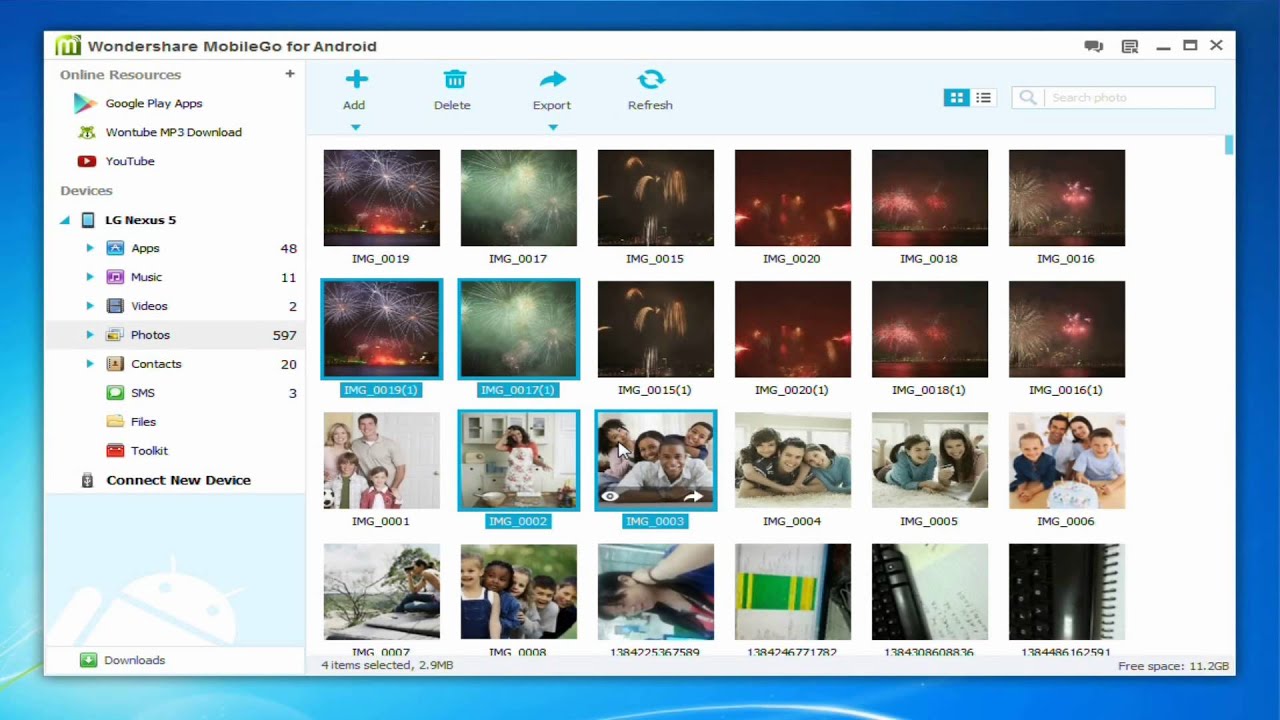Switch to grid view
The width and height of the screenshot is (1280, 720).
pyautogui.click(x=957, y=98)
